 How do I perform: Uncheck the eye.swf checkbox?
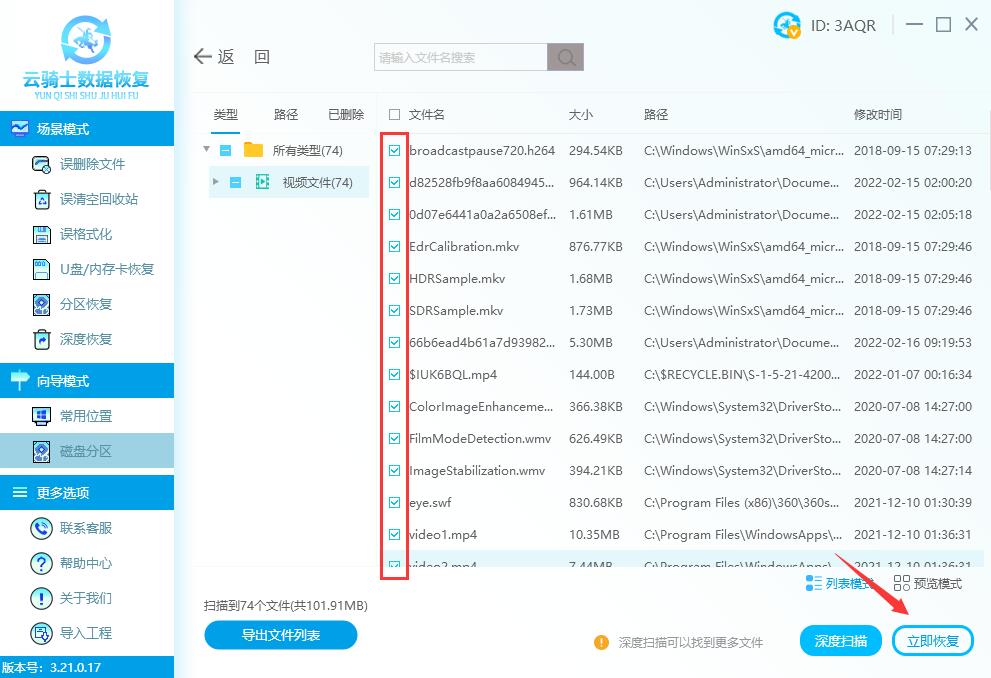coord(394,502)
